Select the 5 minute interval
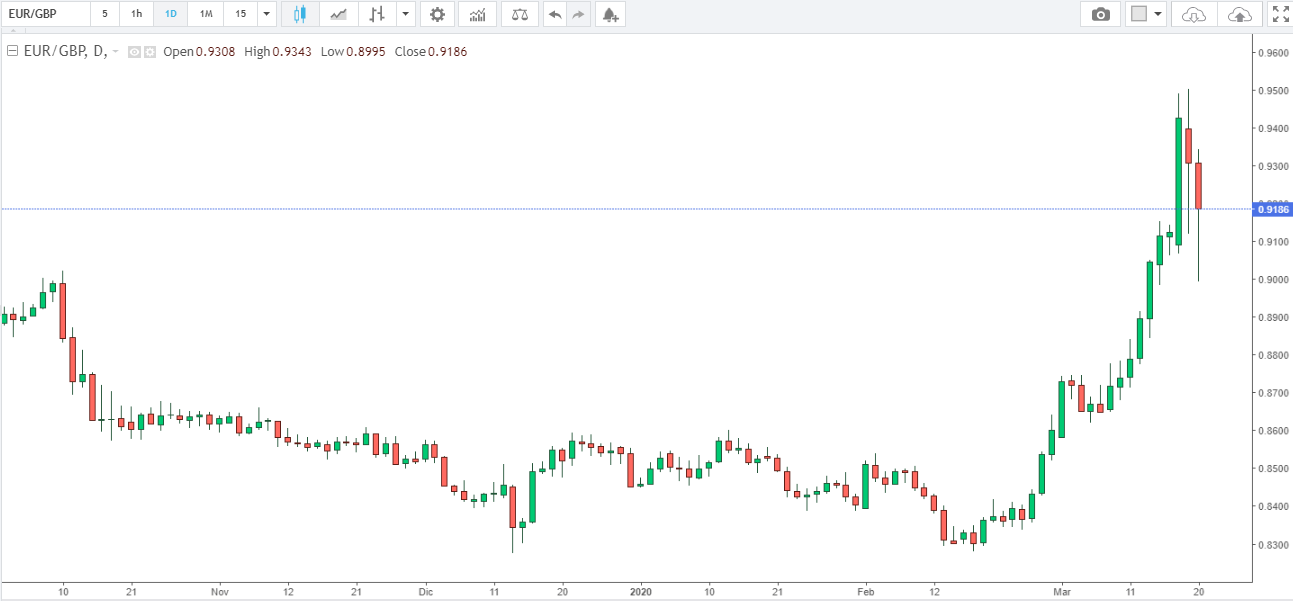 click(x=104, y=14)
